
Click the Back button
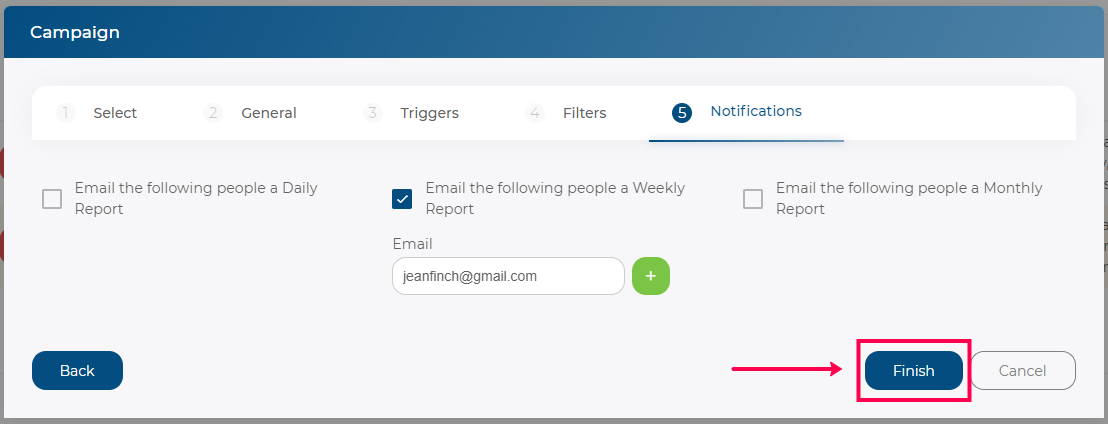[x=77, y=371]
